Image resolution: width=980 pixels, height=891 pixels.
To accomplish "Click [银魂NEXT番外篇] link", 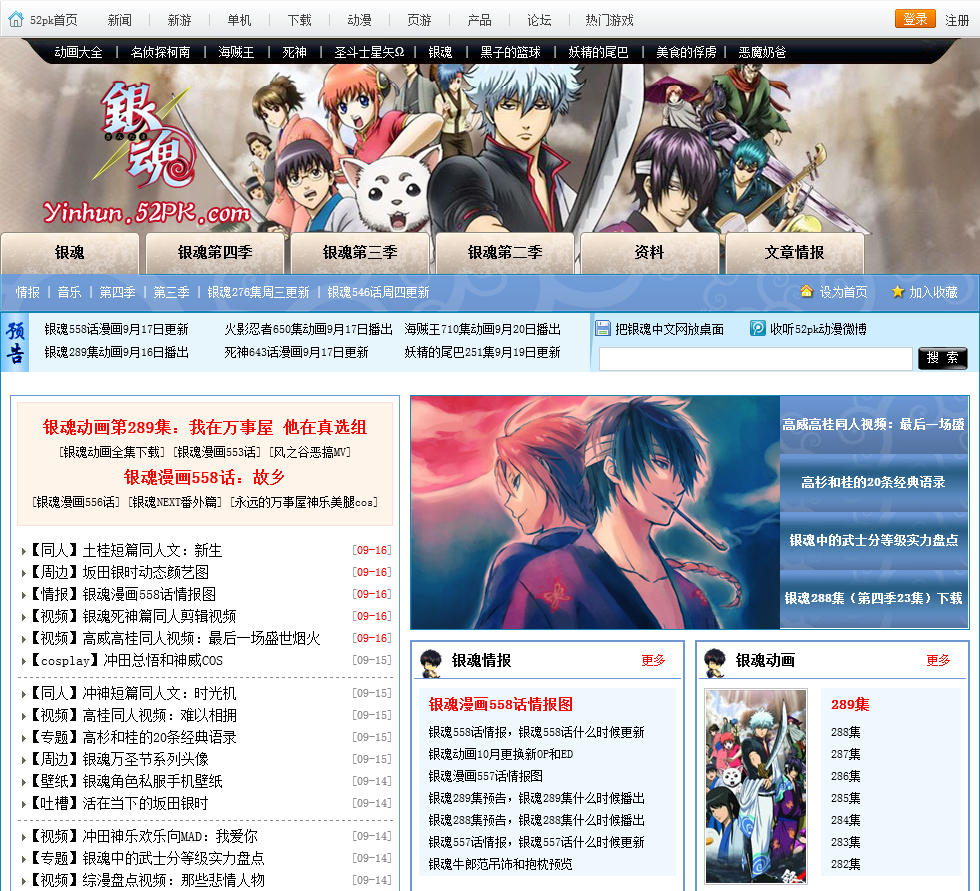I will (174, 502).
